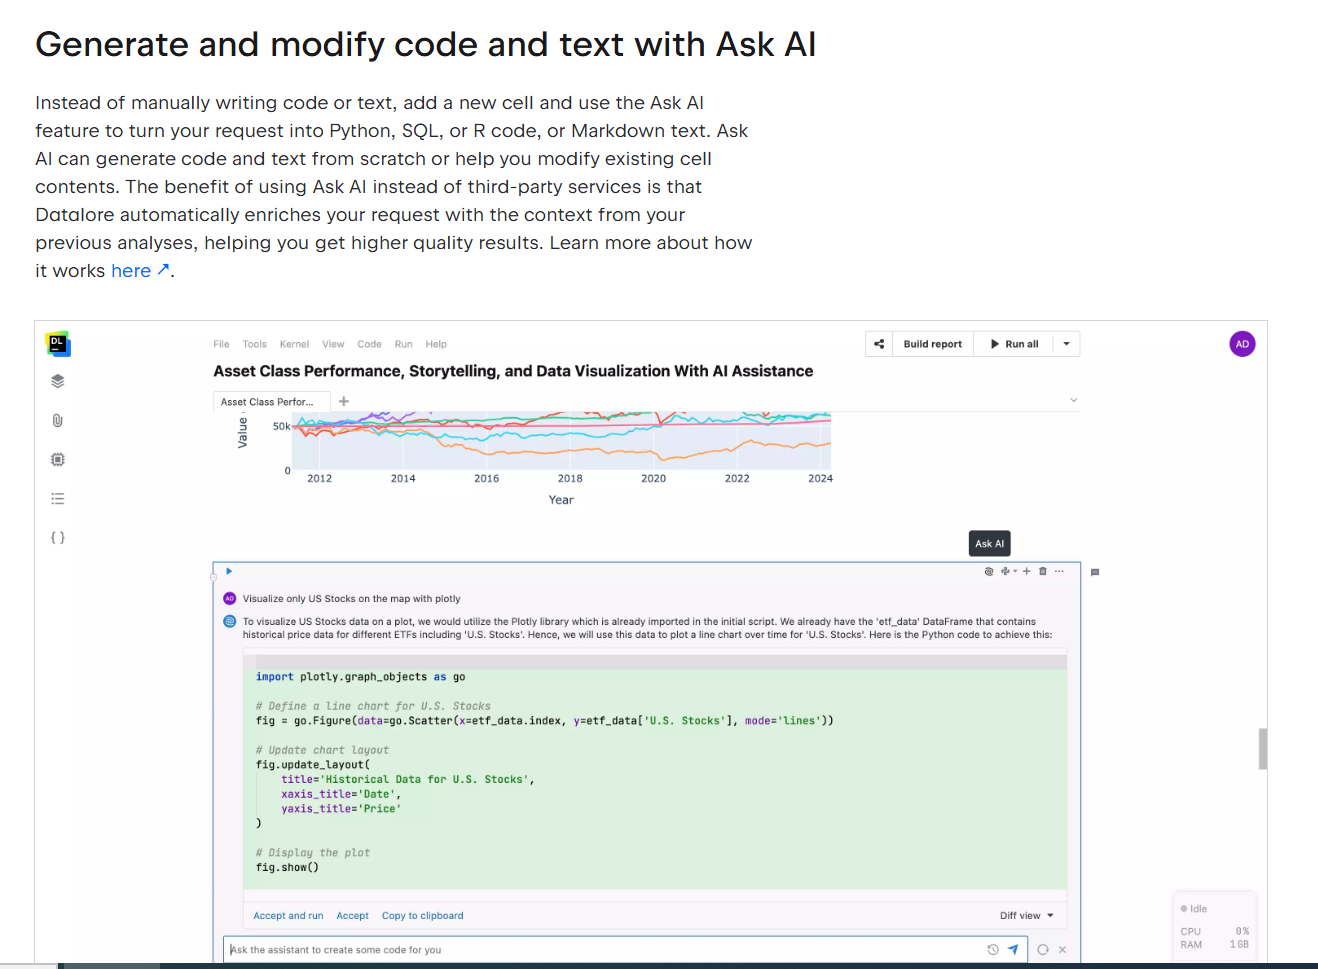Click the Idle kernel status indicator

pos(1194,909)
